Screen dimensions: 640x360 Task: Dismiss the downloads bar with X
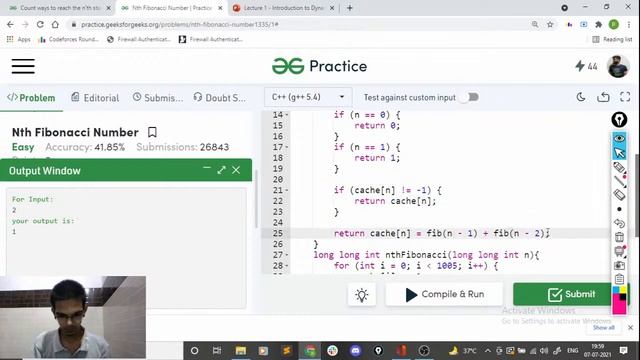coord(630,327)
